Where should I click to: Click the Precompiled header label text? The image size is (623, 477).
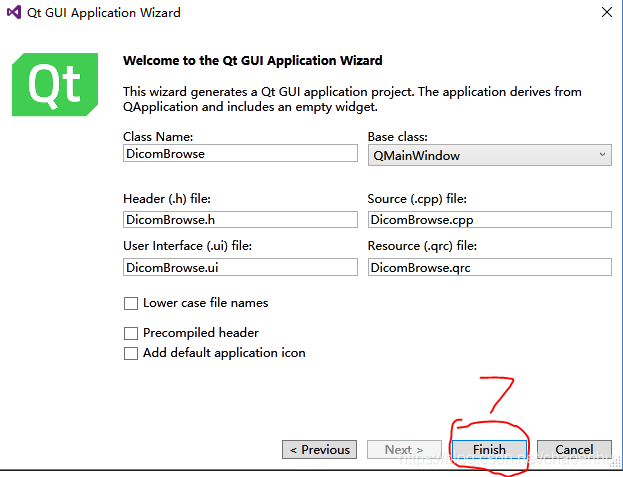point(201,333)
